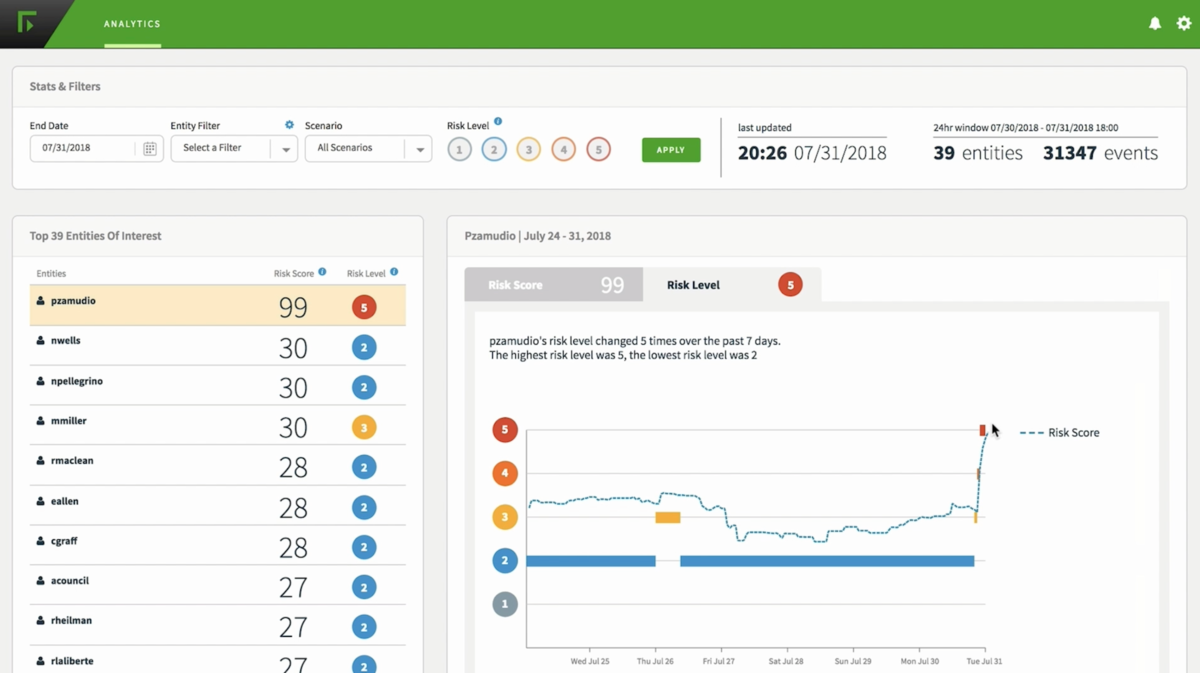Screen dimensions: 1200x673
Task: Open the settings gear in header
Action: point(1184,23)
